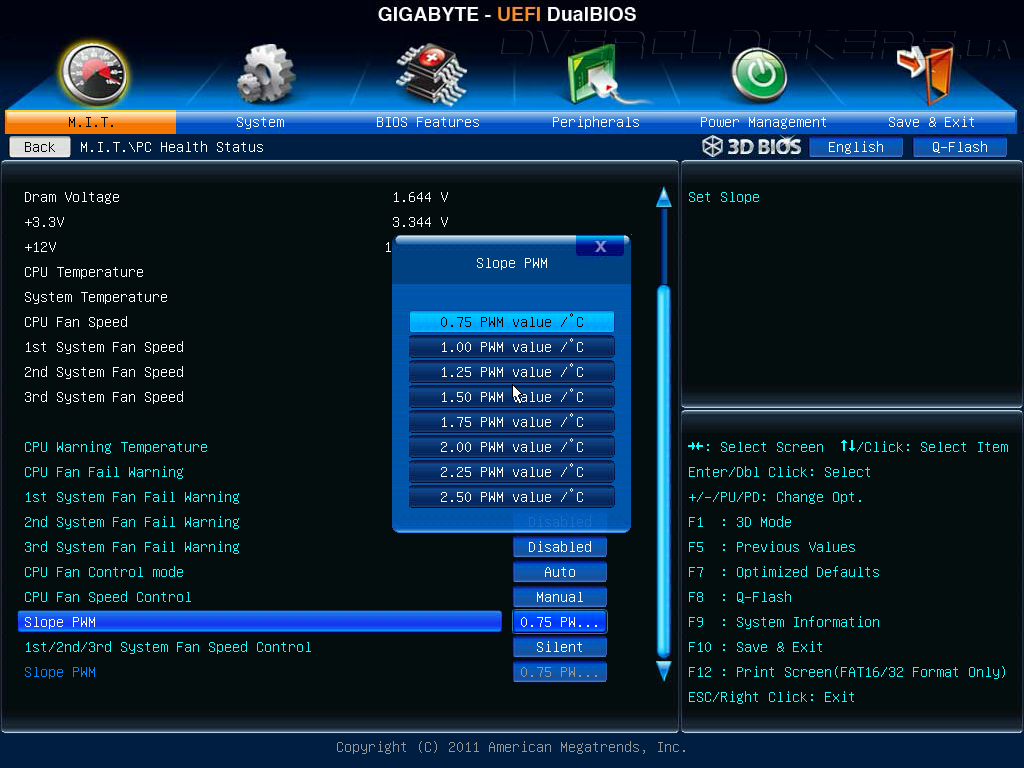Click the F1 3D Mode hint
Screen dimensions: 1024x768
coord(740,522)
